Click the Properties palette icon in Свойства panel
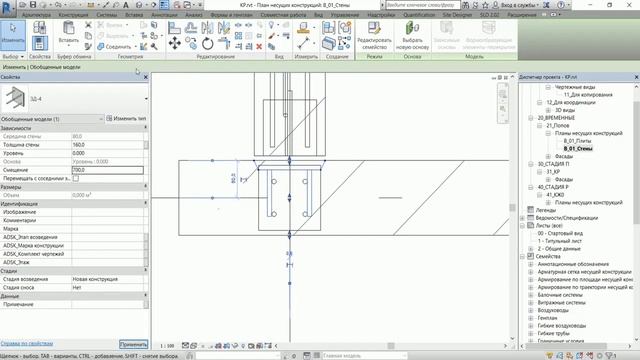 [x=40, y=43]
